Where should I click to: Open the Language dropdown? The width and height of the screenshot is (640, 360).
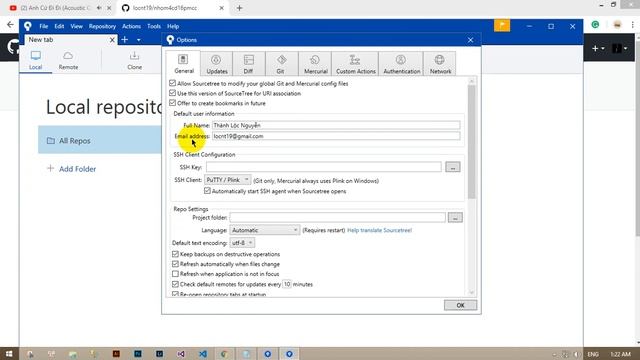point(264,230)
